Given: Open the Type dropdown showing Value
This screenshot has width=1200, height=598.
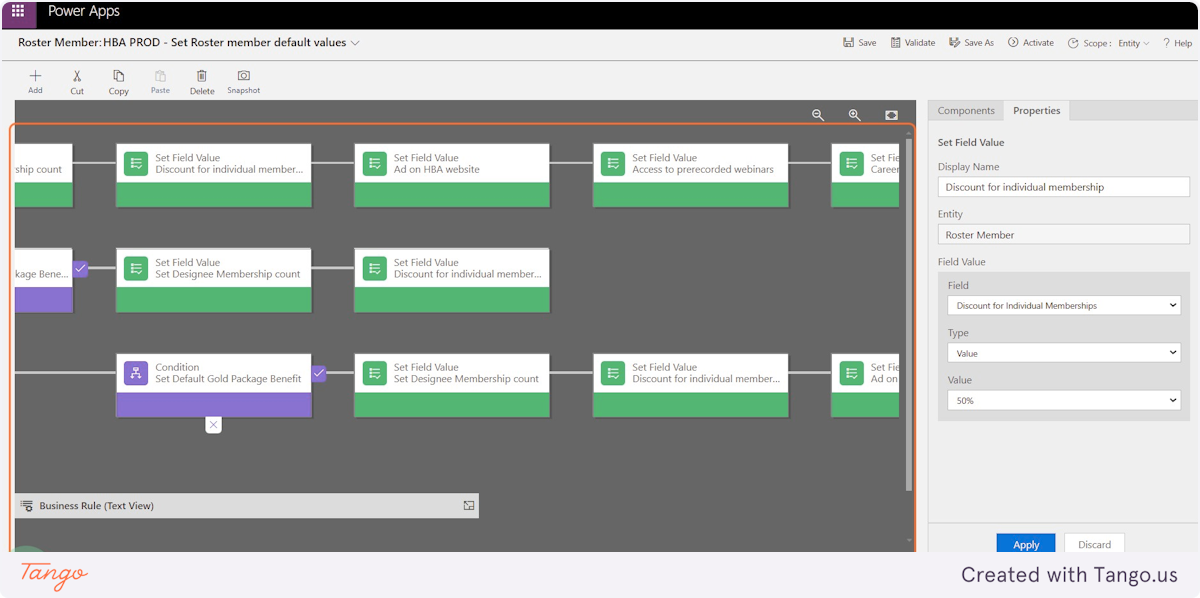Looking at the screenshot, I should (x=1063, y=353).
